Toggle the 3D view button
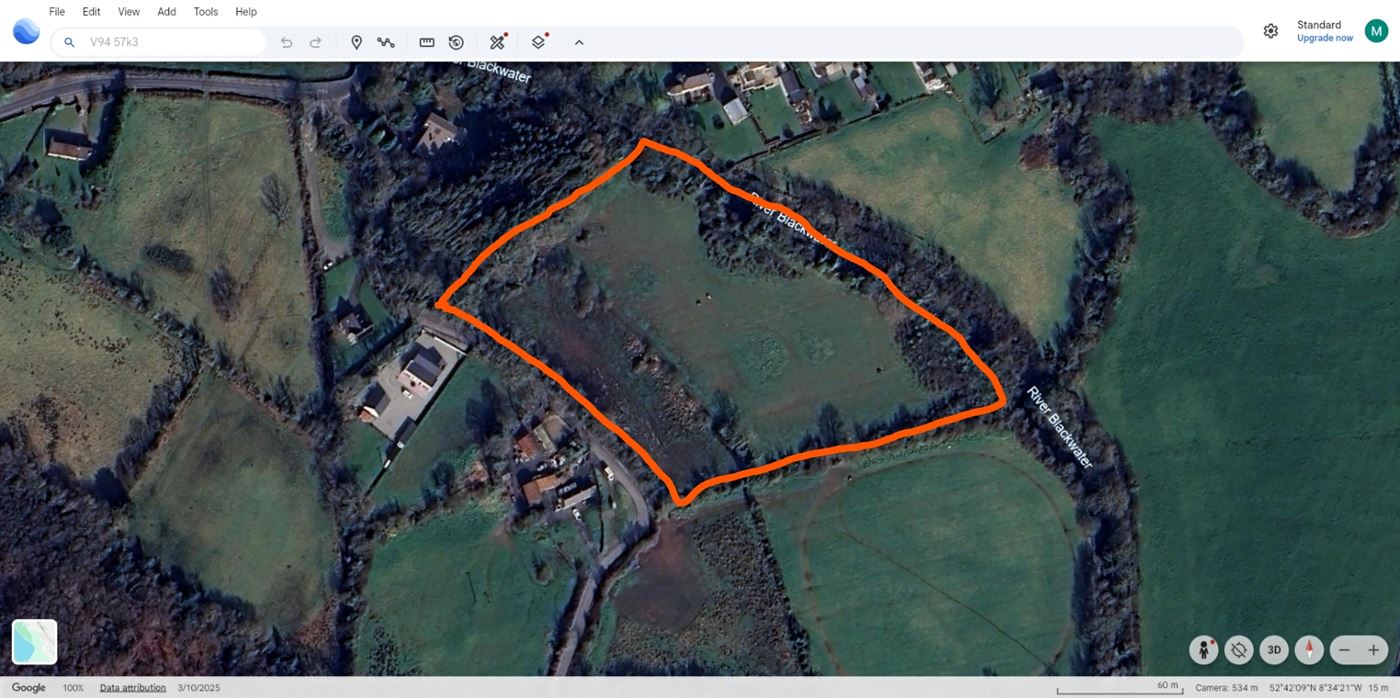1400x698 pixels. click(x=1274, y=650)
